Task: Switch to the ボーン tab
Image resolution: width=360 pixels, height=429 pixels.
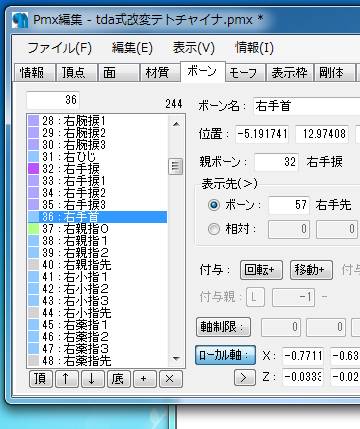Action: (x=203, y=71)
